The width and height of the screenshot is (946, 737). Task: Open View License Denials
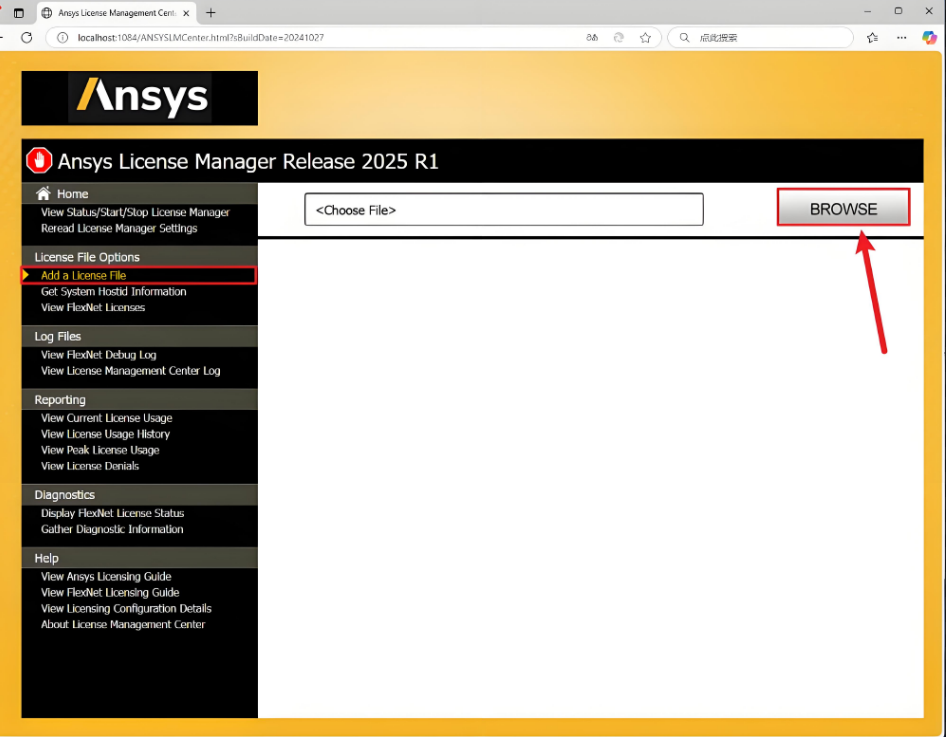coord(90,466)
